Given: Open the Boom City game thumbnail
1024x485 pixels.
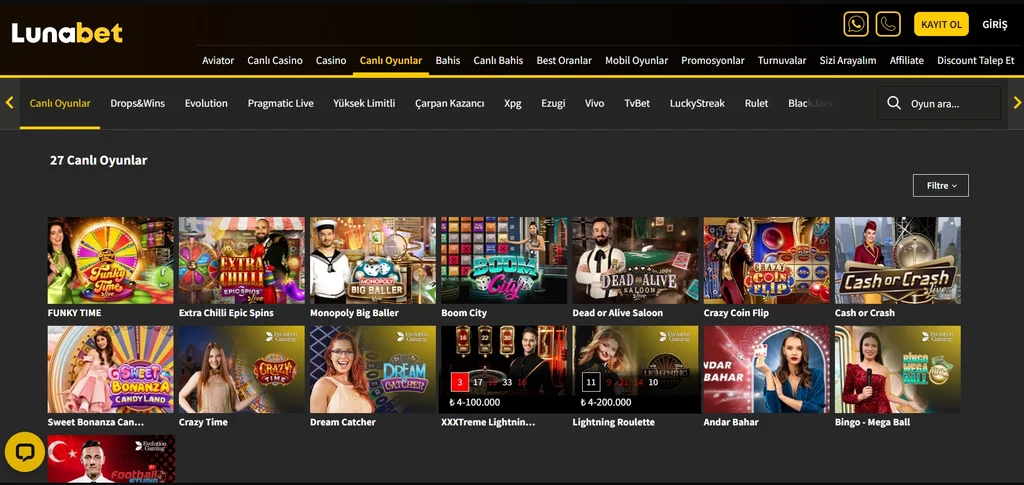Looking at the screenshot, I should point(504,260).
